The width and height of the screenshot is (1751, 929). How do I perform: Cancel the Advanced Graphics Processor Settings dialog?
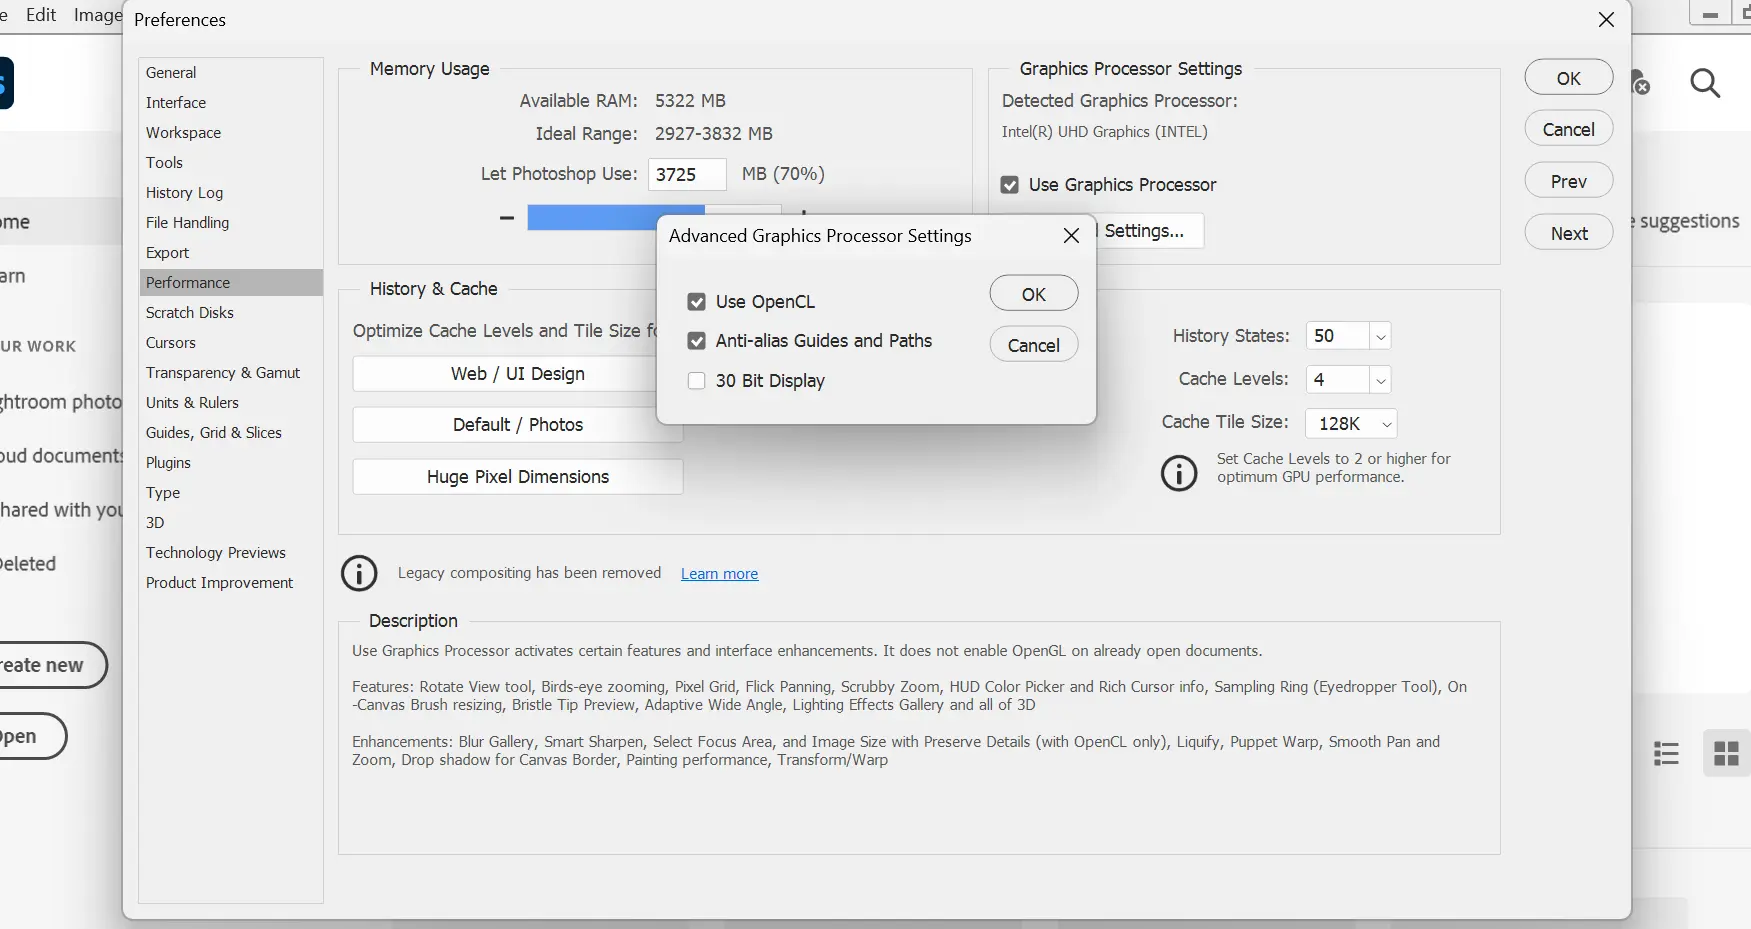pyautogui.click(x=1034, y=345)
